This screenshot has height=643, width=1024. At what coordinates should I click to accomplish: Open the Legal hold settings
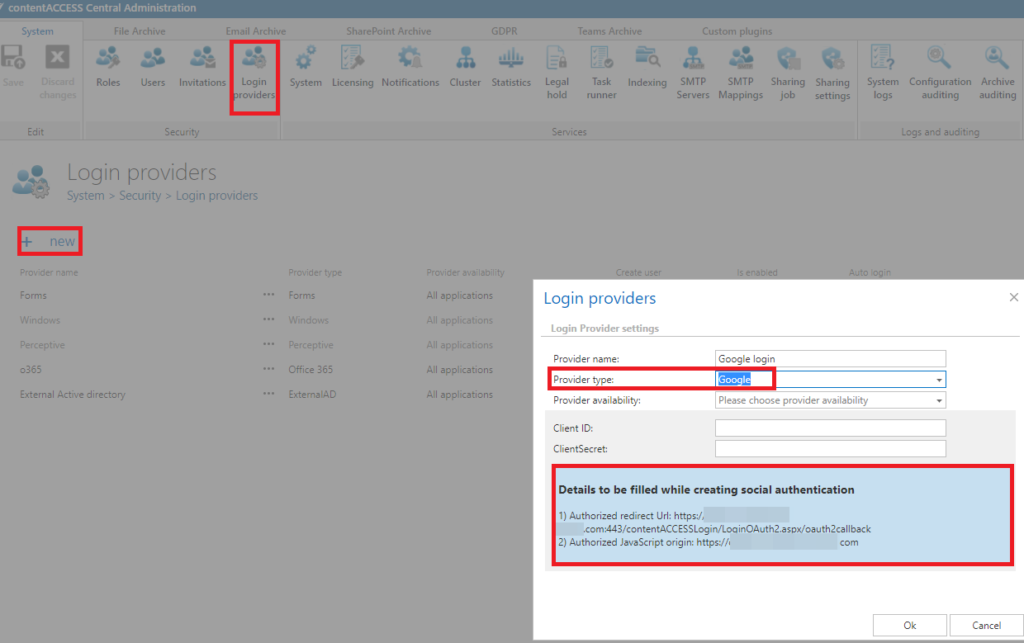(556, 70)
